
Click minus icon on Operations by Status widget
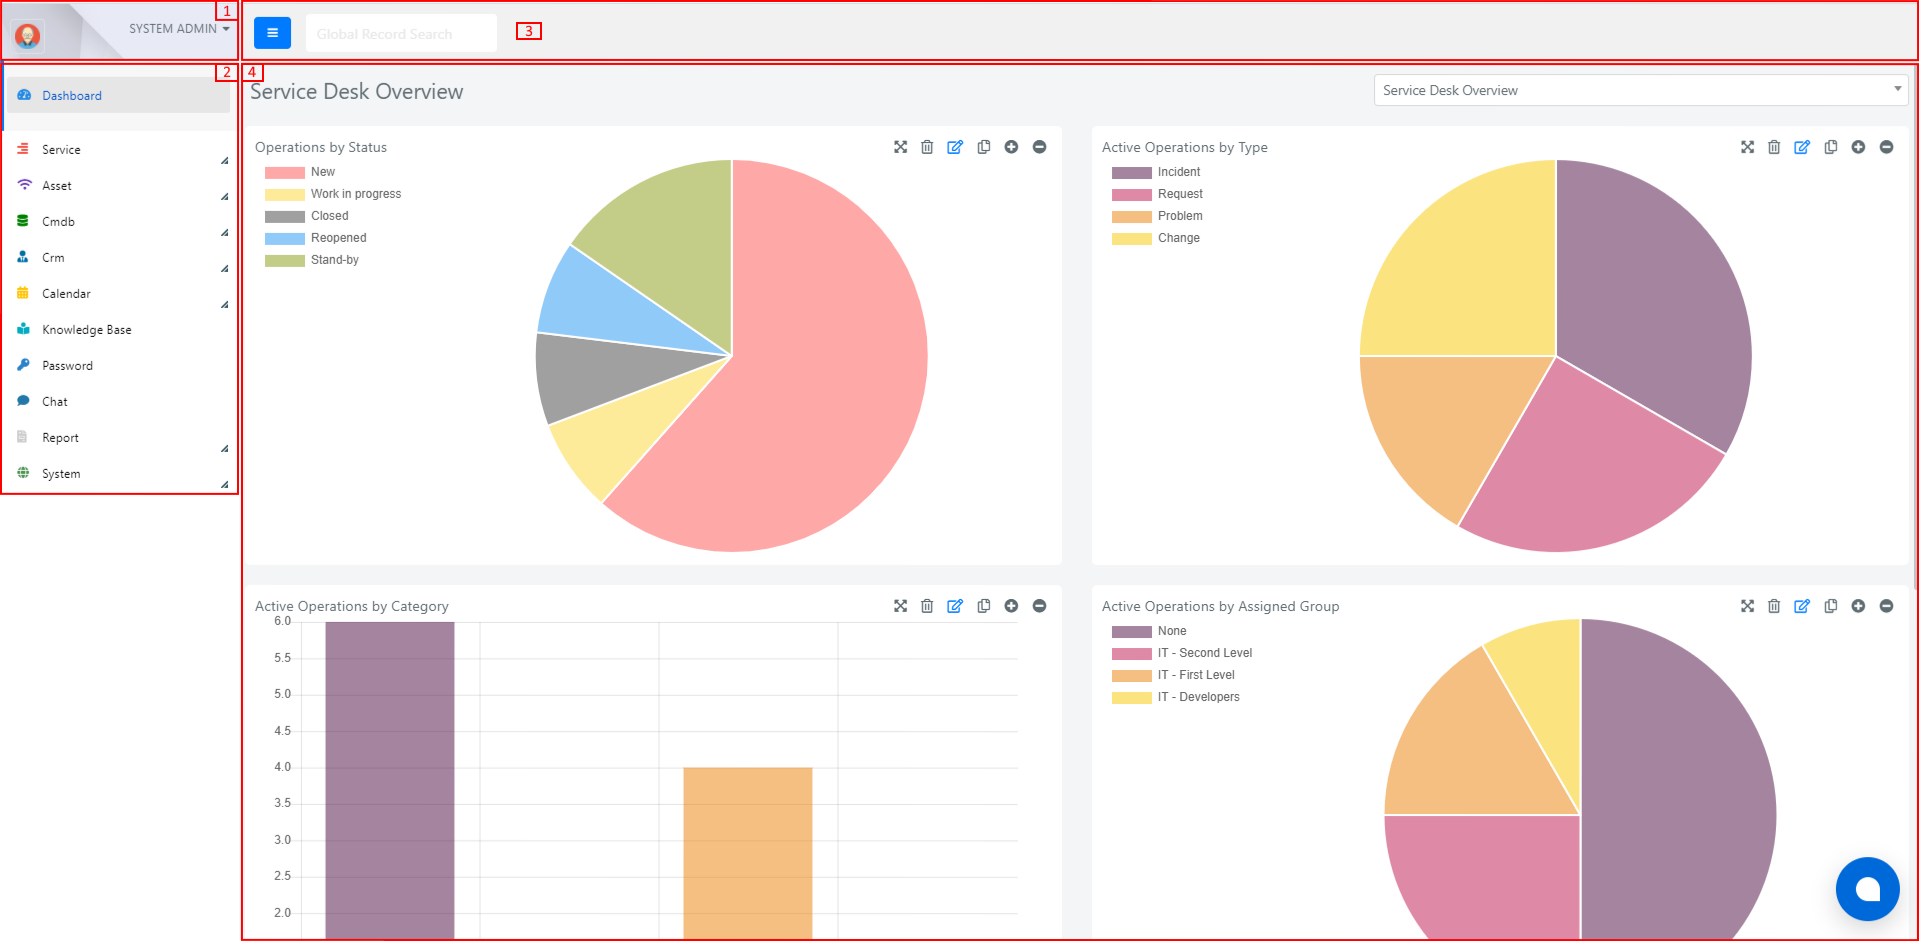[1040, 147]
